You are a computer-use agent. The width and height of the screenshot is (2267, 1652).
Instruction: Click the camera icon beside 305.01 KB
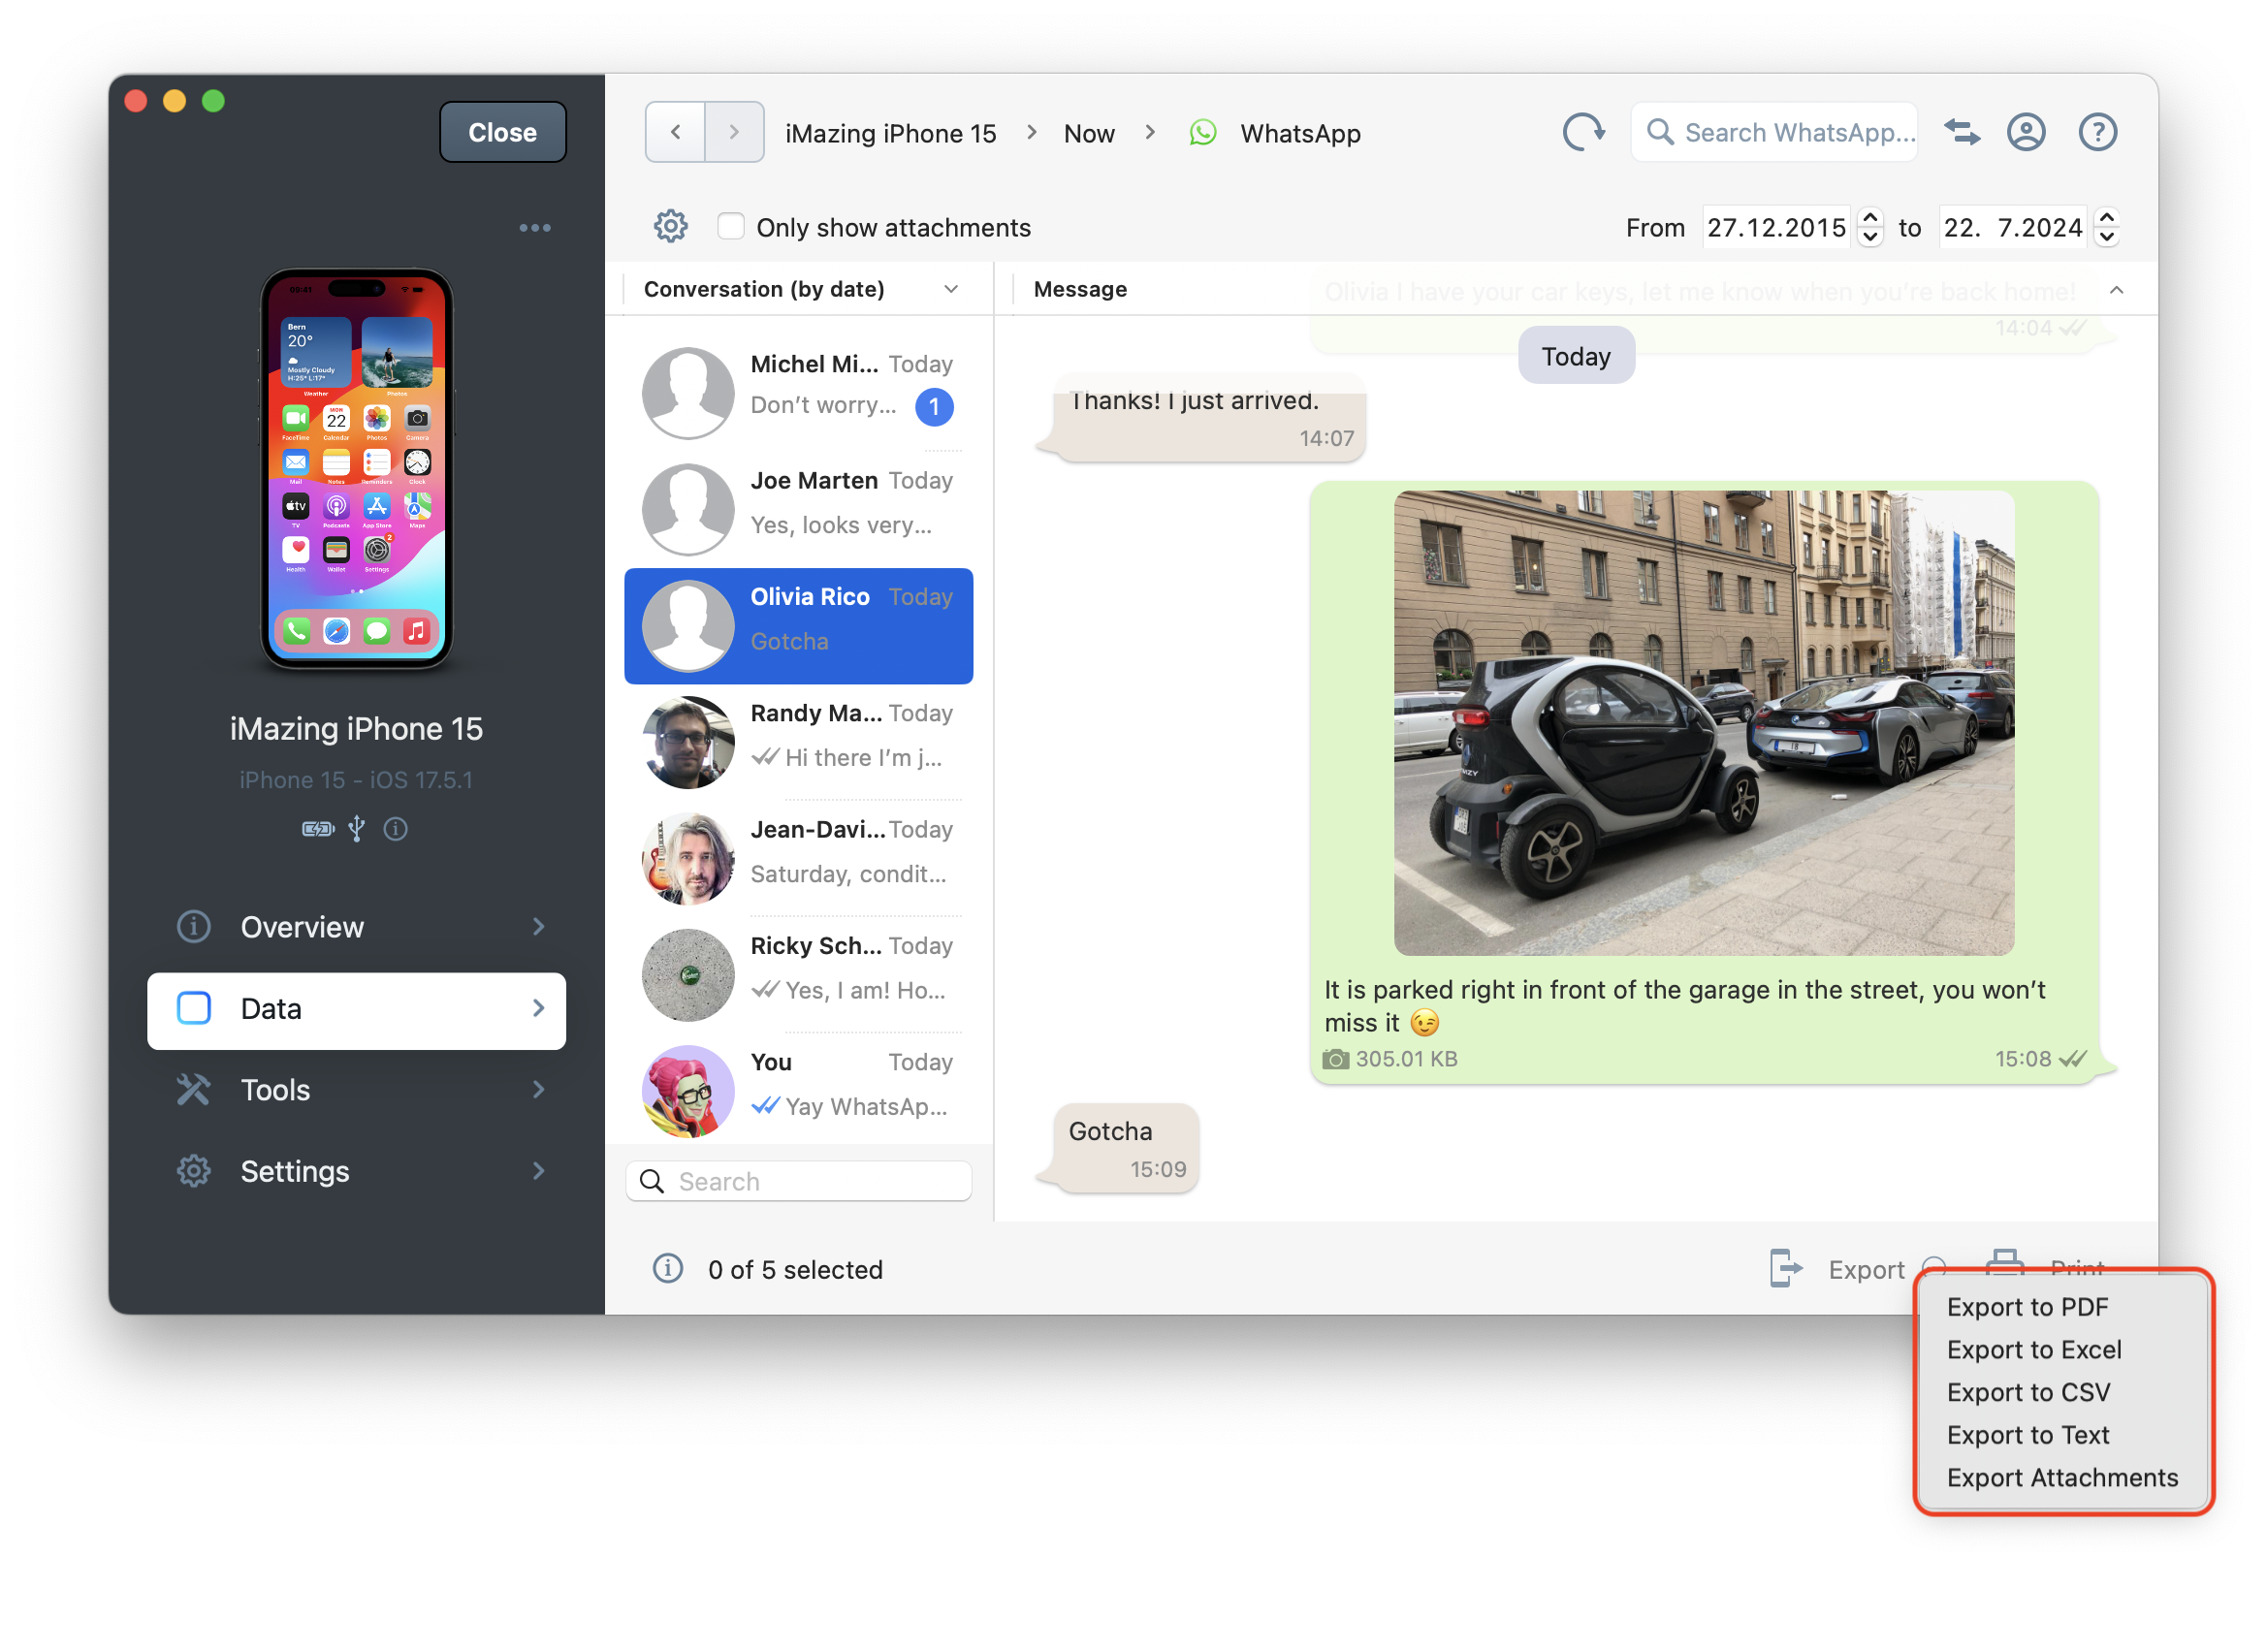(1335, 1058)
